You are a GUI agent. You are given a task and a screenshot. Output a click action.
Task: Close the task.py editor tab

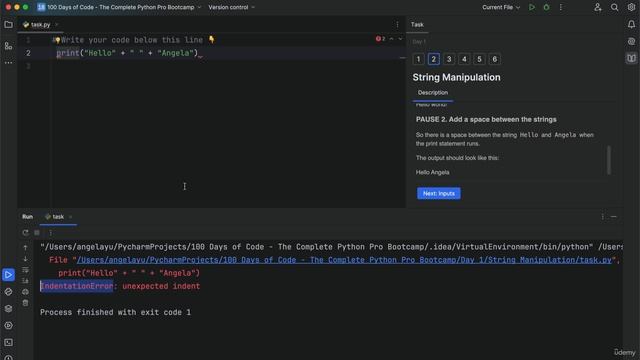click(57, 24)
